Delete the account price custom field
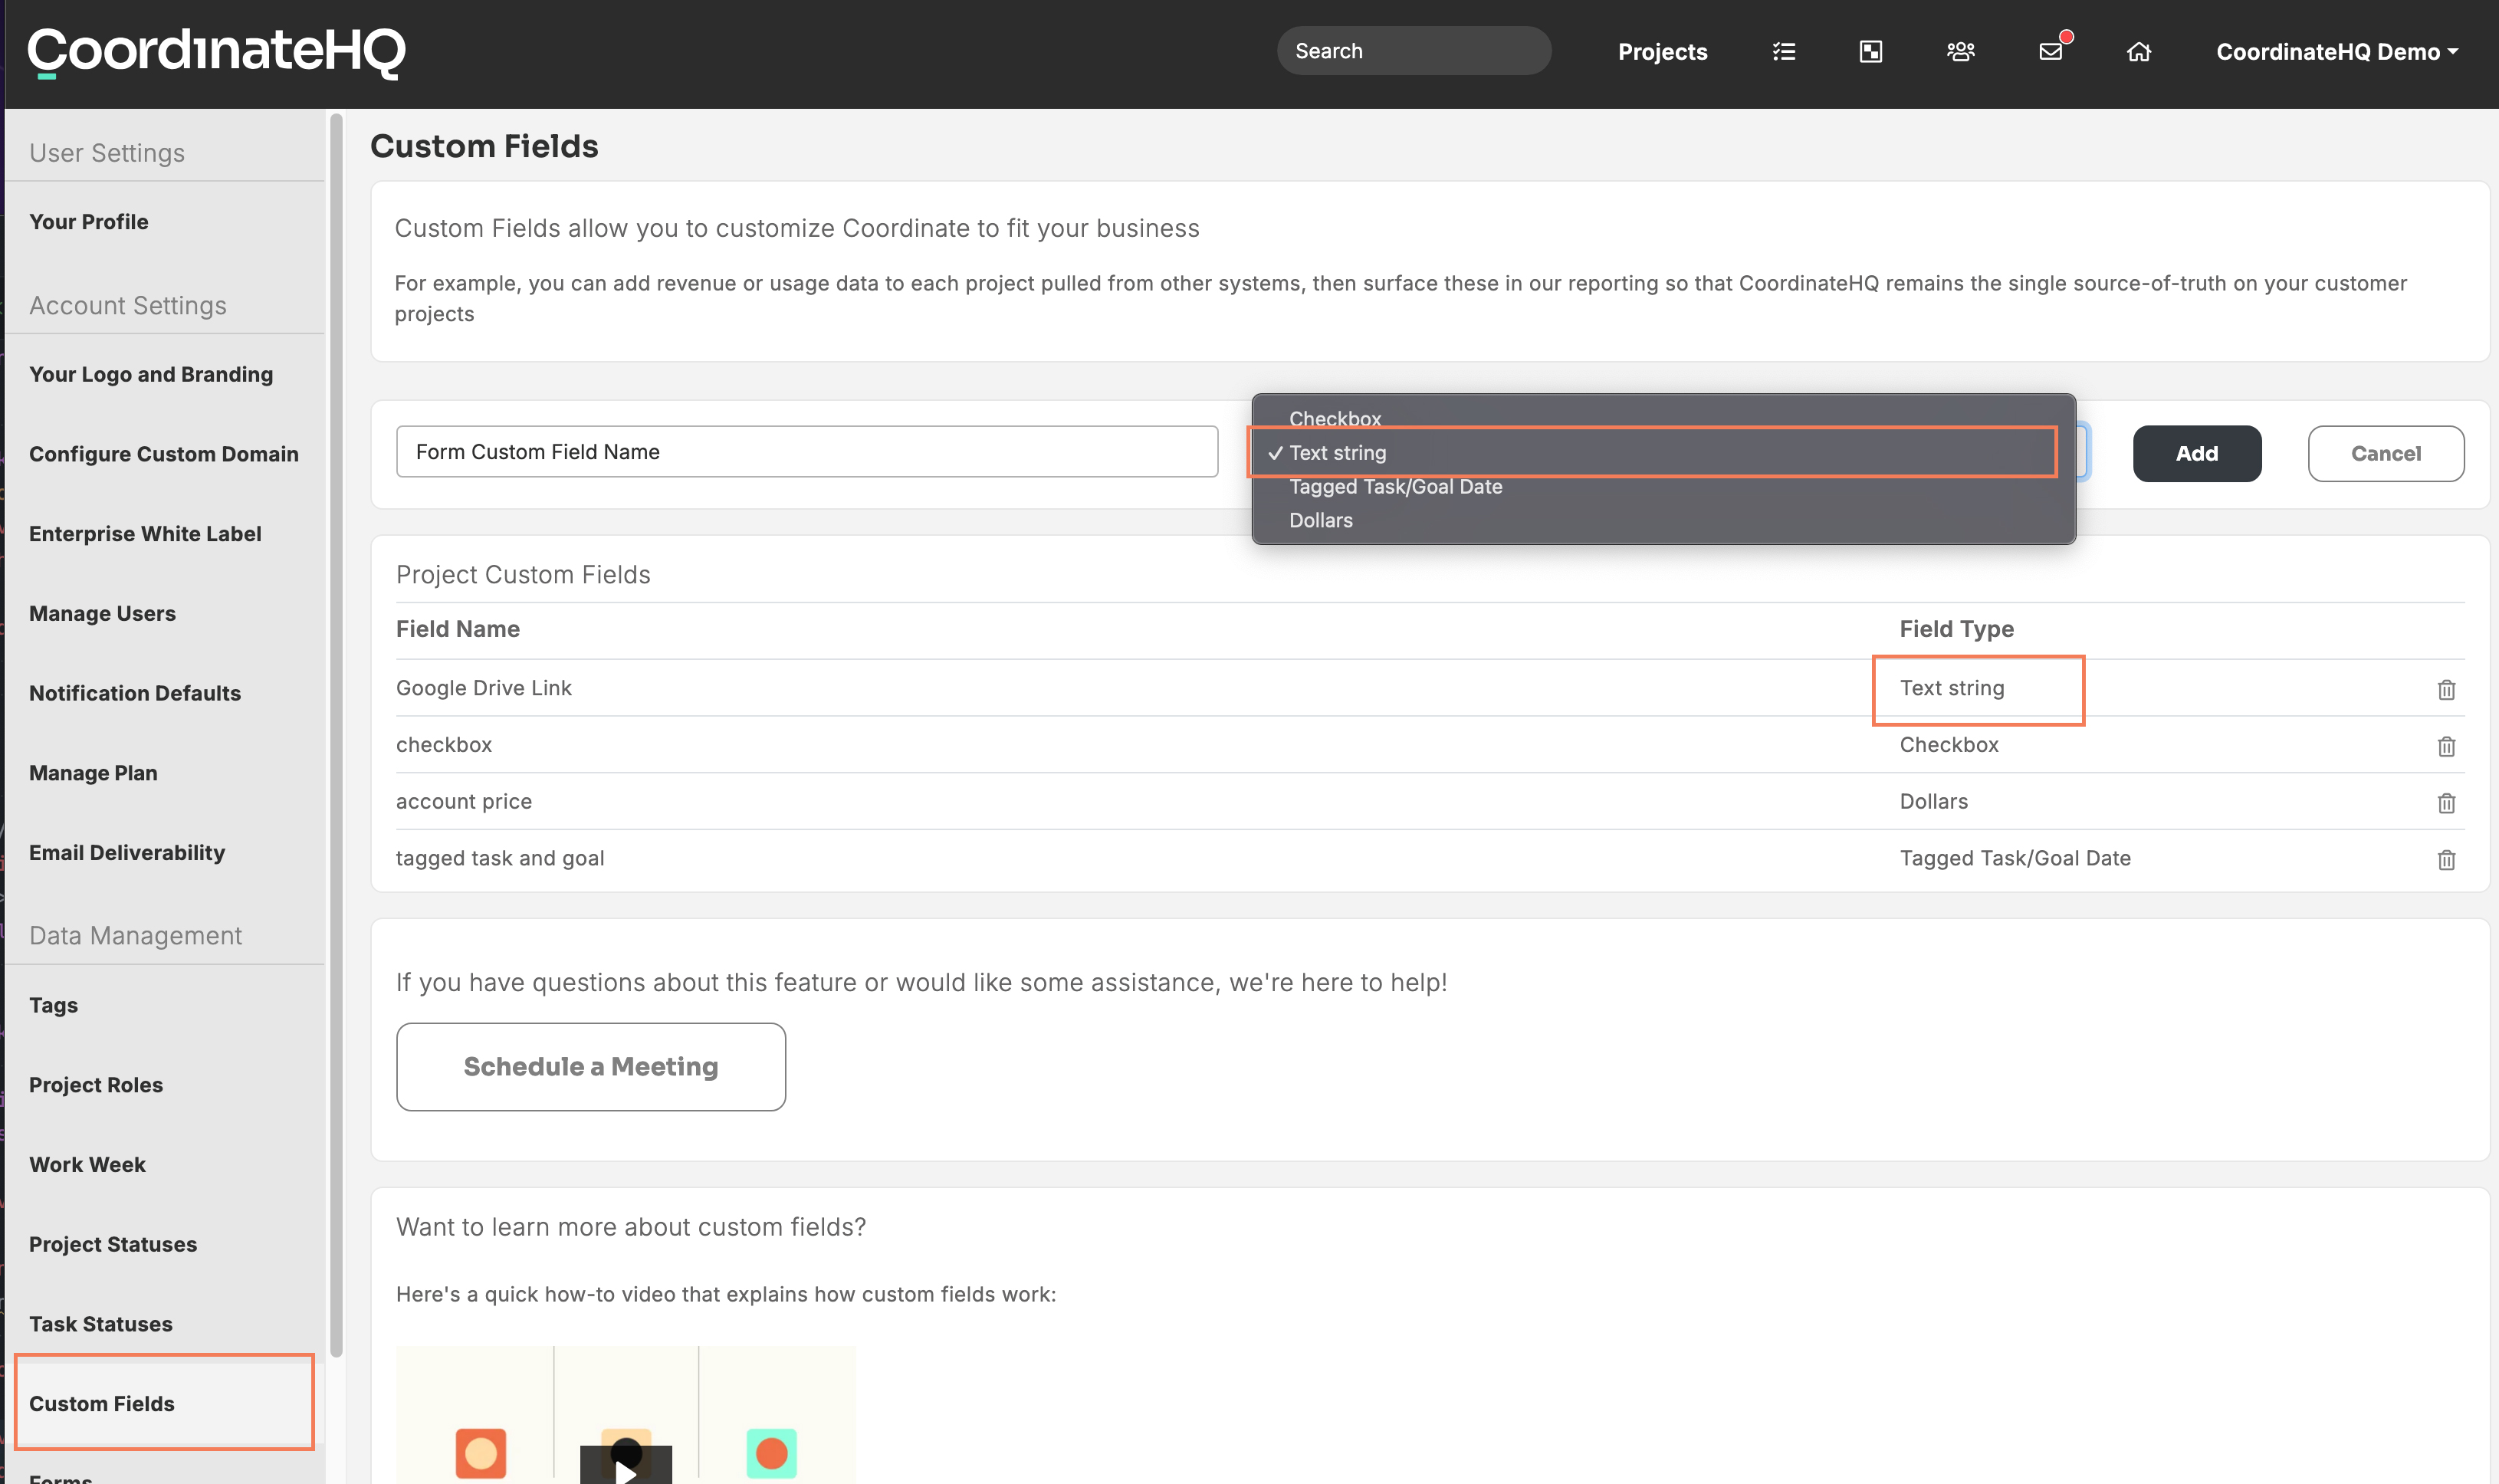Screen dimensions: 2499x1484 pyautogui.click(x=2446, y=803)
